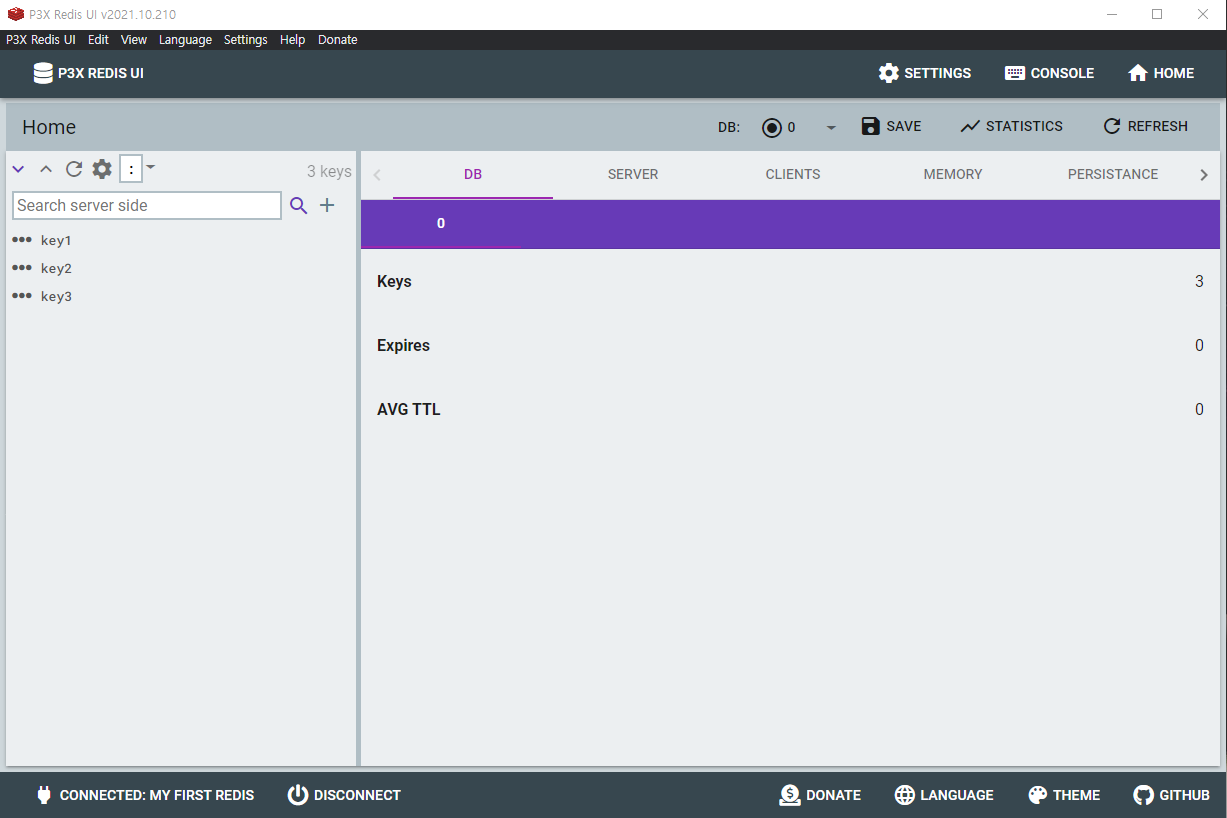
Task: Click the Language globe icon in footer
Action: pos(905,795)
